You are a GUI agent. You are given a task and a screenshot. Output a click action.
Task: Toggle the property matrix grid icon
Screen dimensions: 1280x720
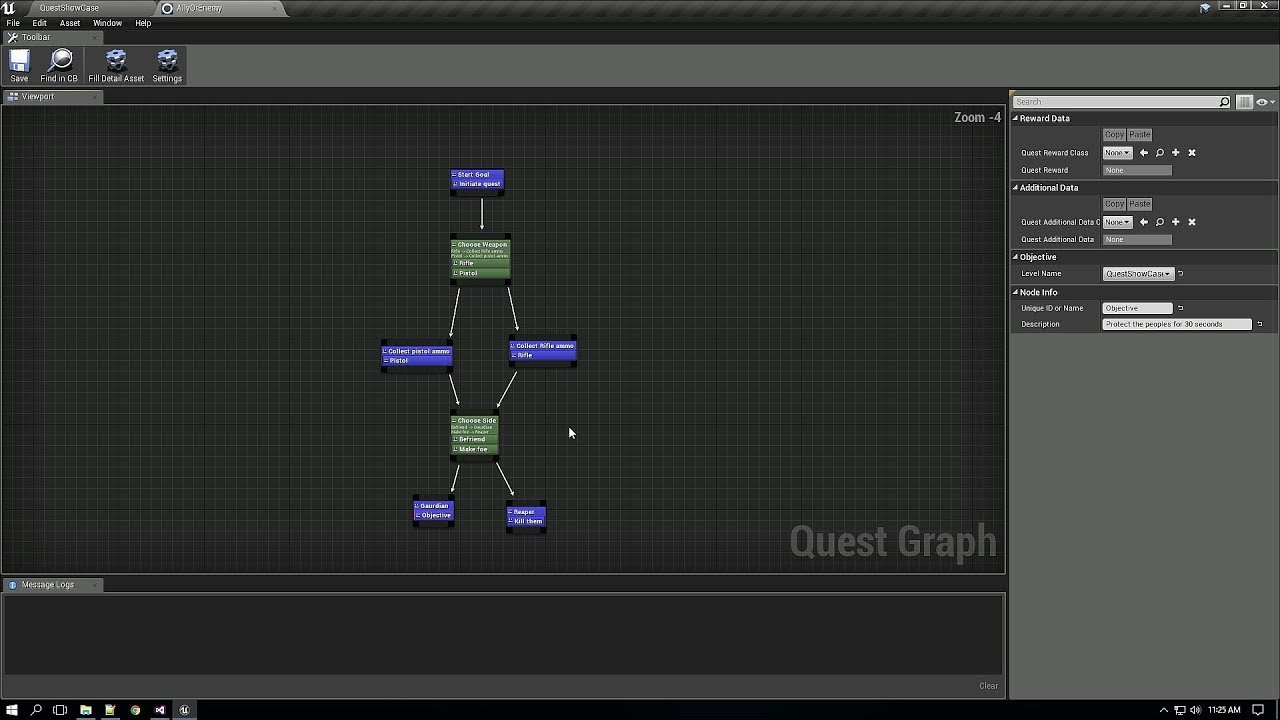(1244, 102)
